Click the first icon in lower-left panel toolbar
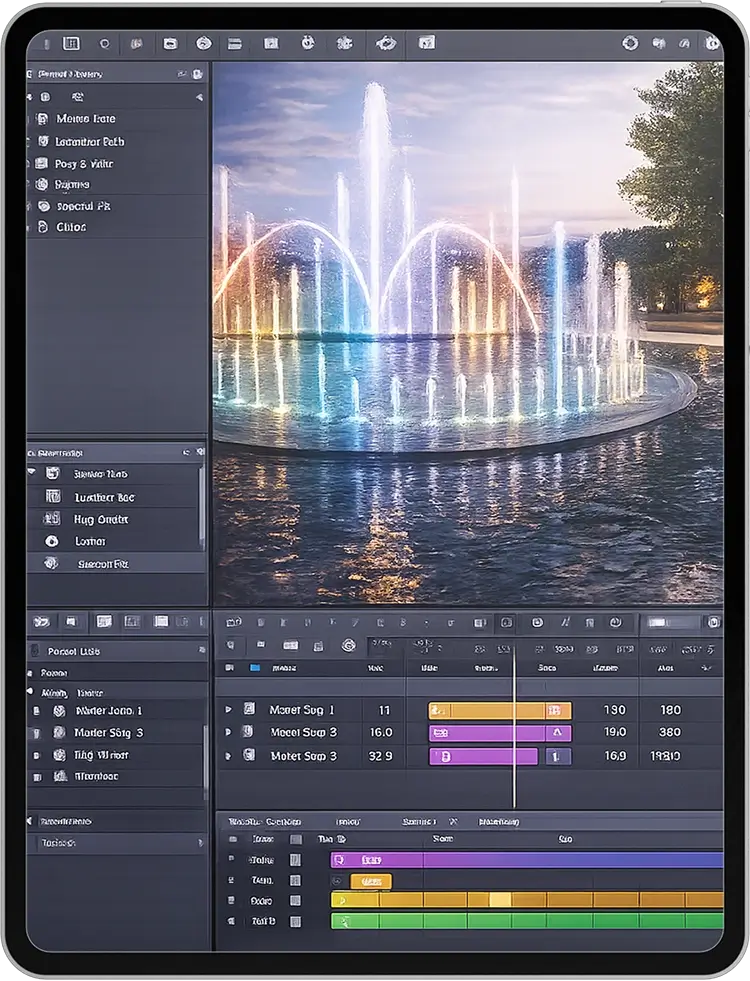 point(41,621)
